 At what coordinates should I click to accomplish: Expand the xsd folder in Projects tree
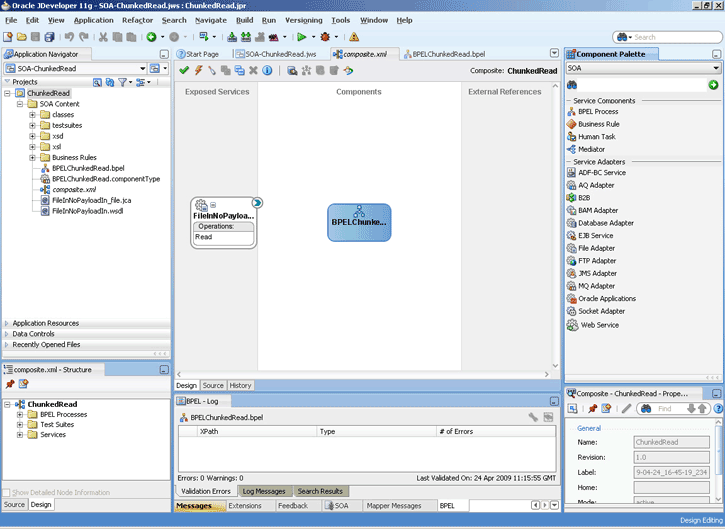pos(33,135)
